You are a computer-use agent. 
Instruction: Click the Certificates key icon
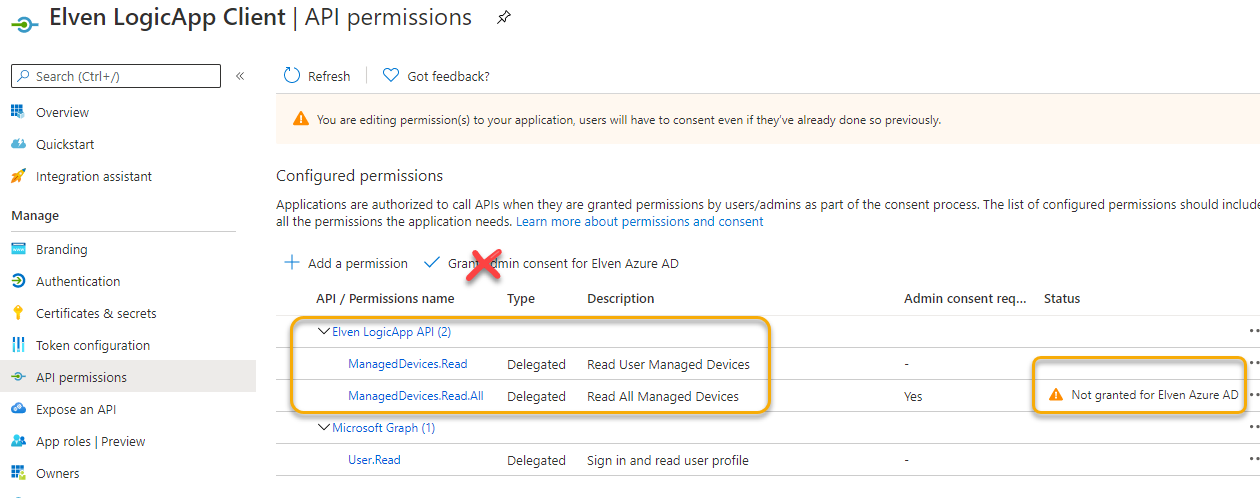click(18, 313)
